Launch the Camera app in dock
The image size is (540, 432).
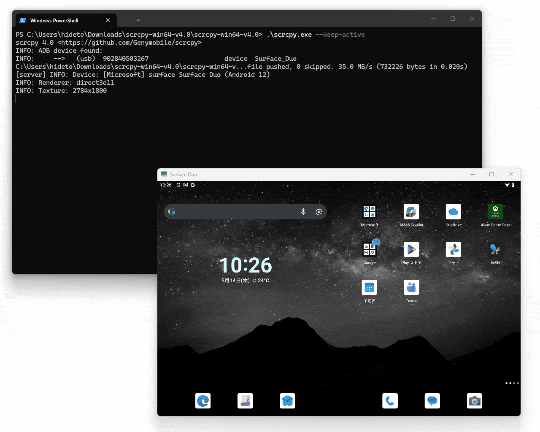tap(474, 401)
